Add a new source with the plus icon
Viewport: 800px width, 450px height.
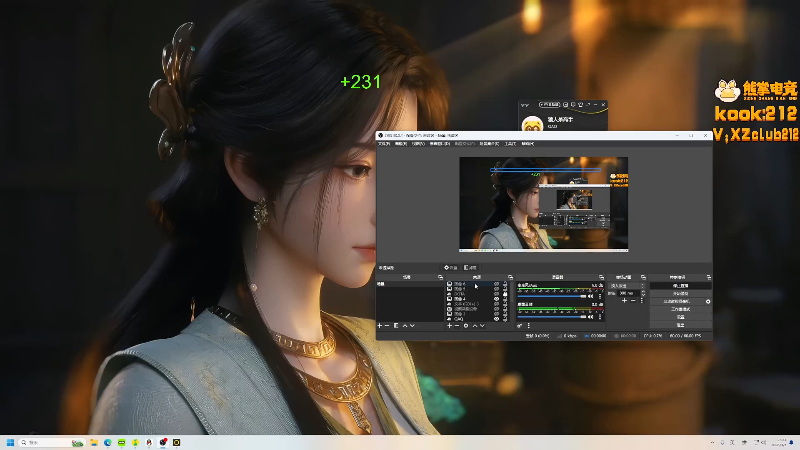pos(449,326)
